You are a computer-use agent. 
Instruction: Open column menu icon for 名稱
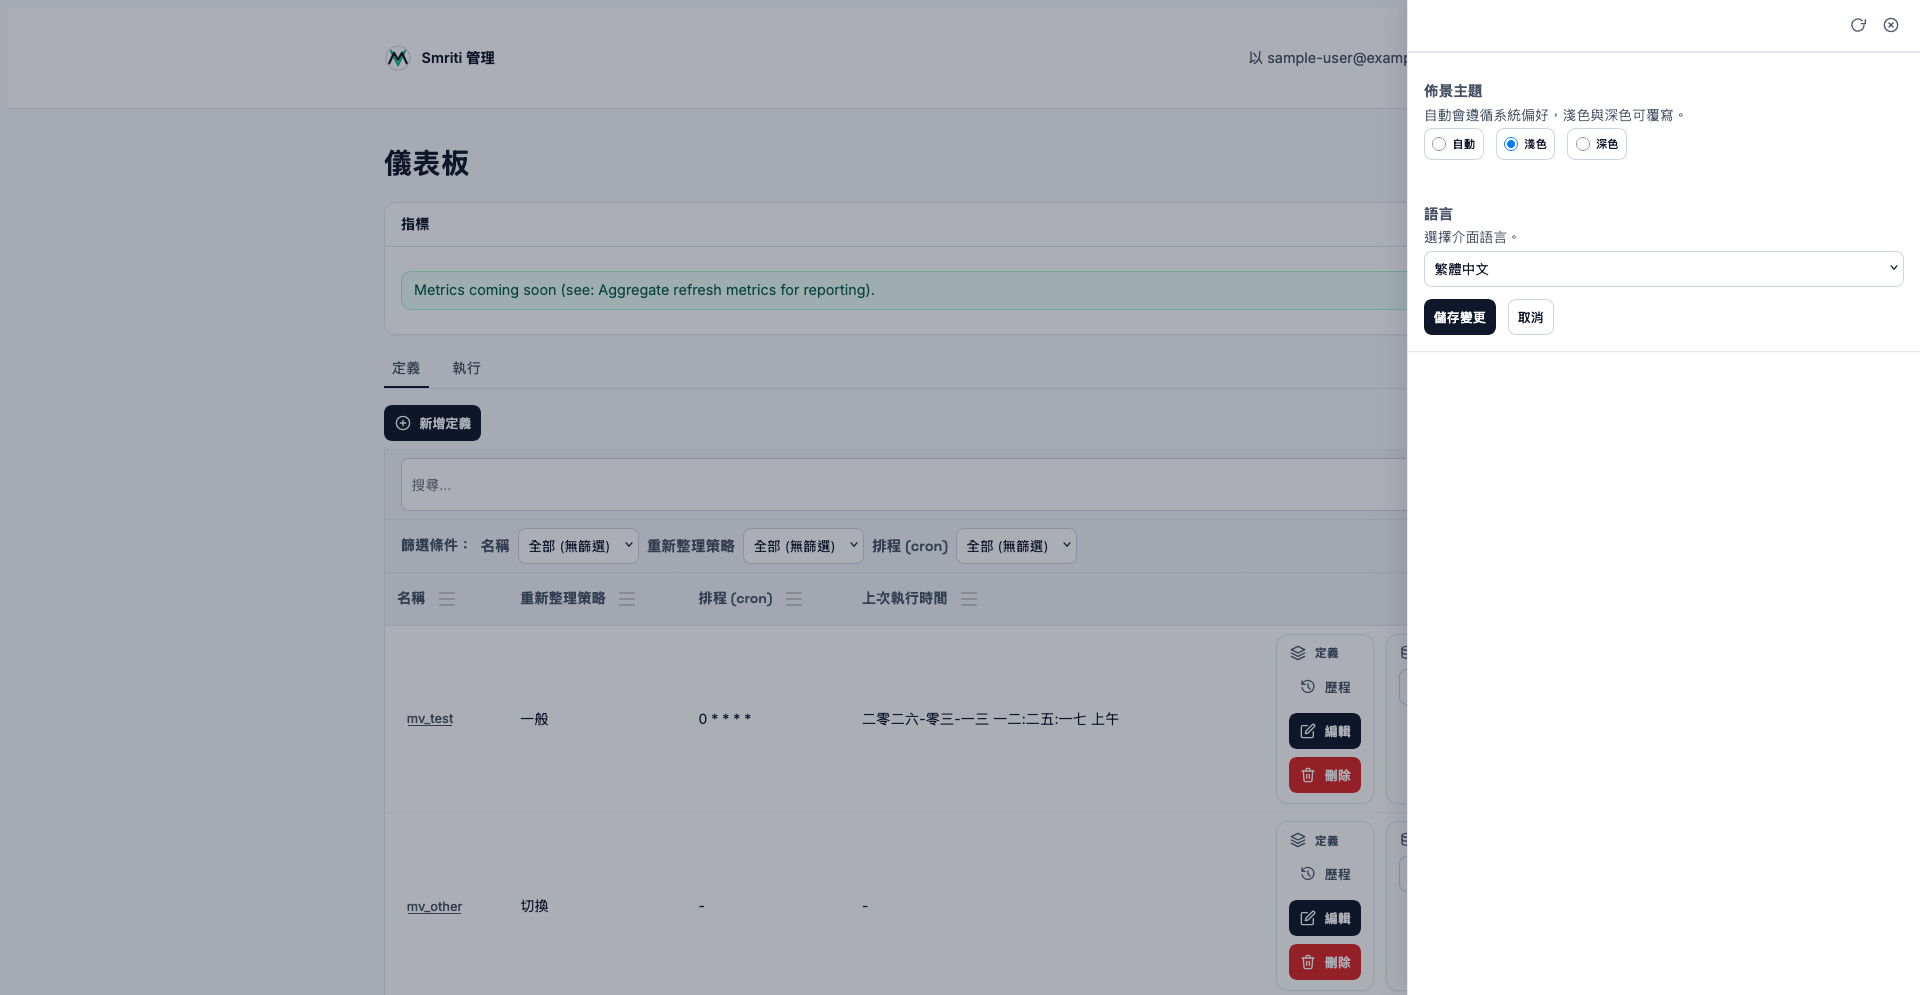tap(447, 599)
